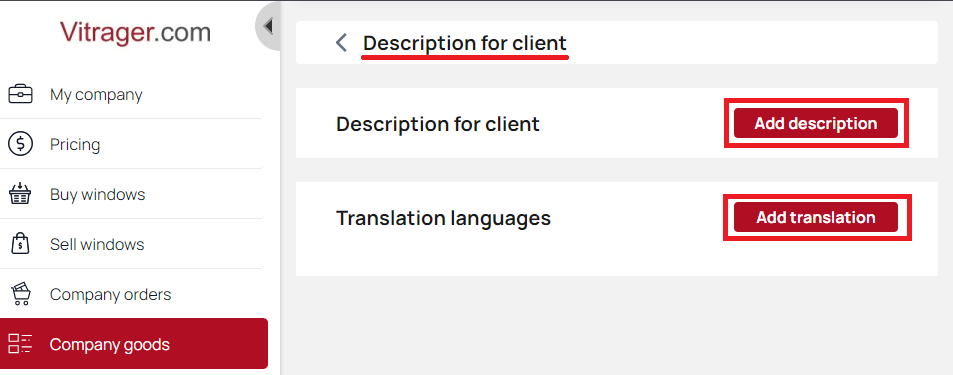Select Sell windows in the sidebar
The image size is (953, 375).
131,244
